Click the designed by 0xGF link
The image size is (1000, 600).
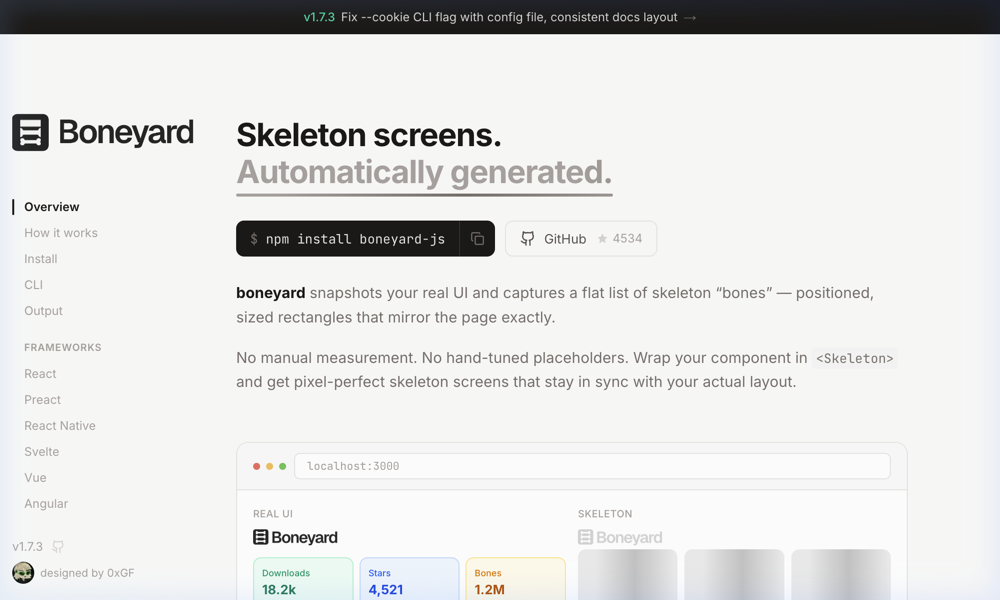[87, 573]
